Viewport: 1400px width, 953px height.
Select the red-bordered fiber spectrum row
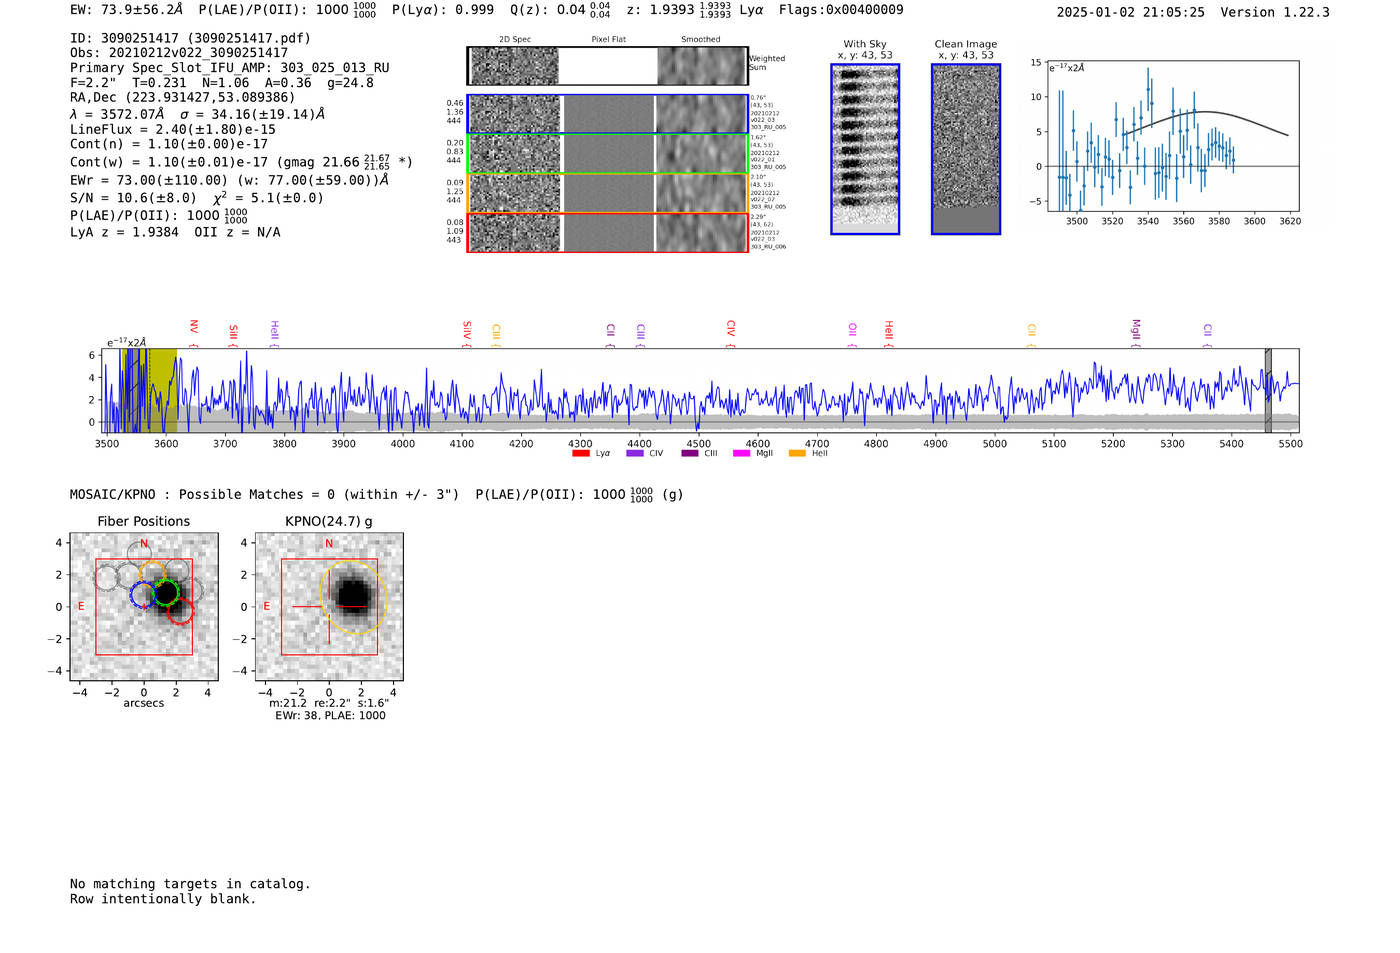click(608, 232)
